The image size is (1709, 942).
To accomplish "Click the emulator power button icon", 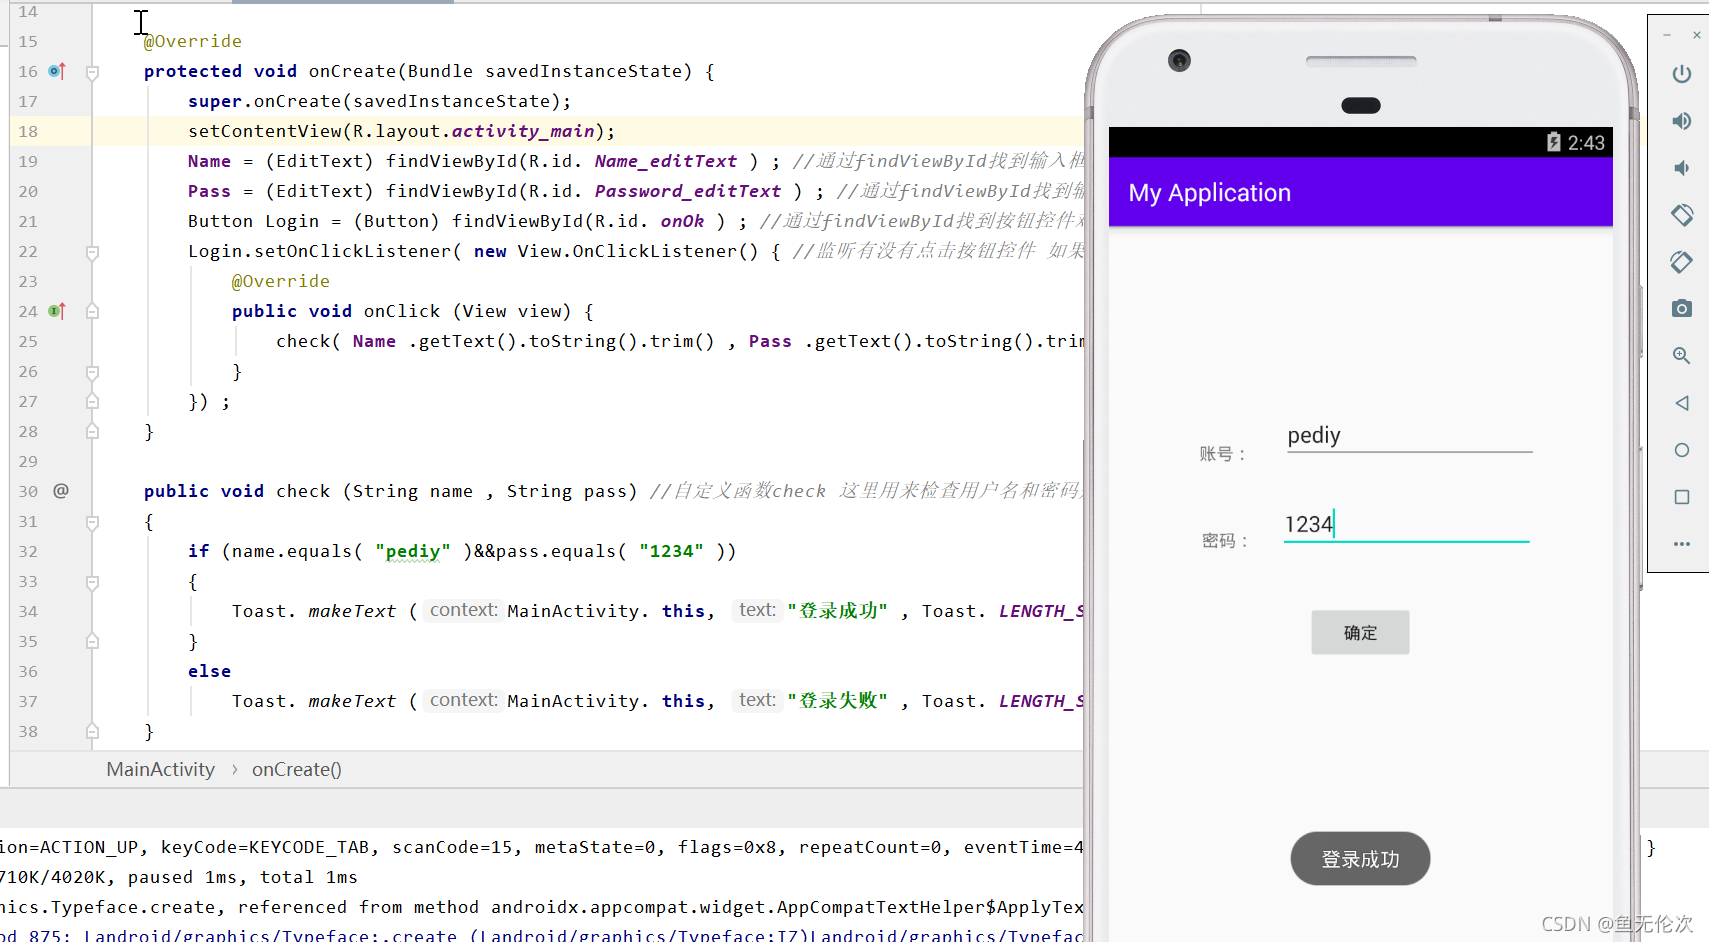I will click(1682, 74).
